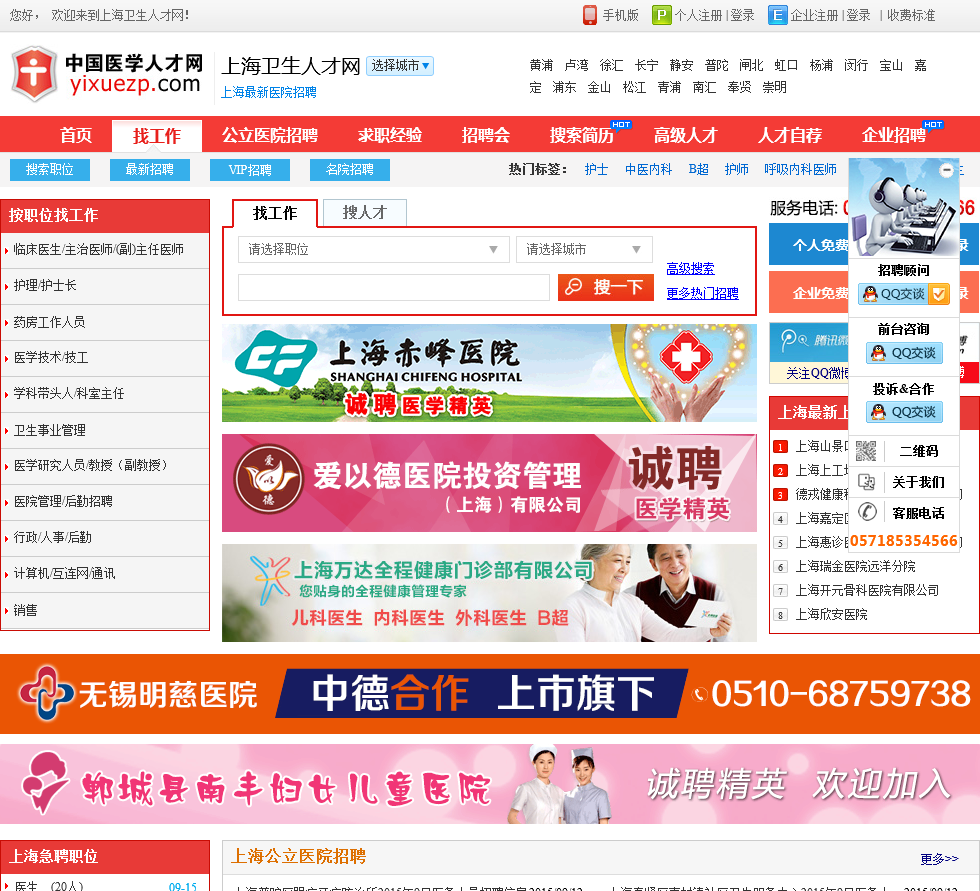
Task: Open 企业招聘 navigation item
Action: coord(894,135)
